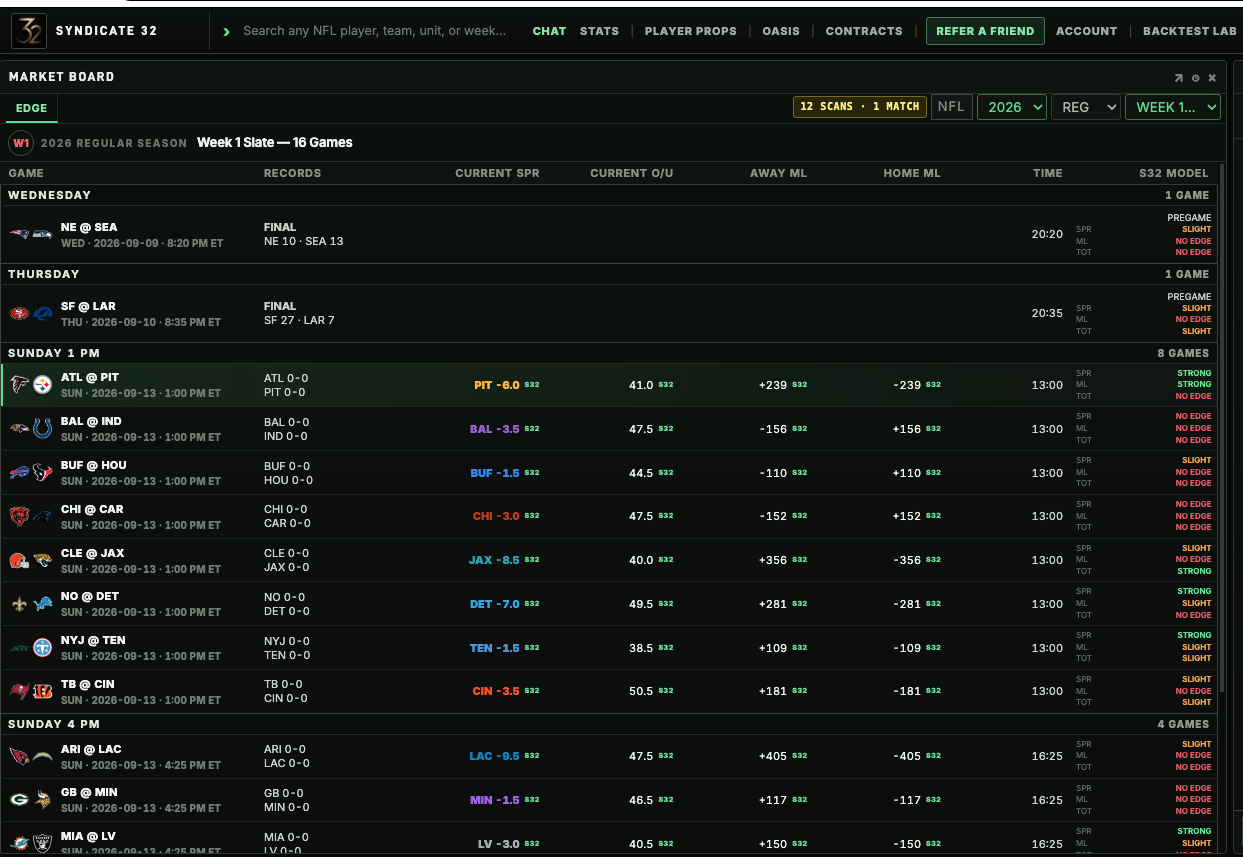Open the ACCOUNT link

1086,31
